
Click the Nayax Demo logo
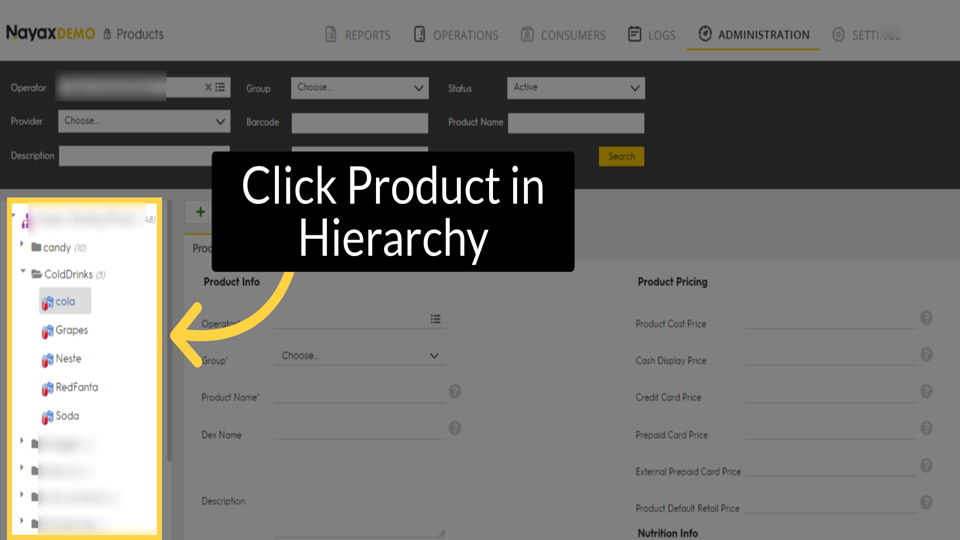point(51,33)
